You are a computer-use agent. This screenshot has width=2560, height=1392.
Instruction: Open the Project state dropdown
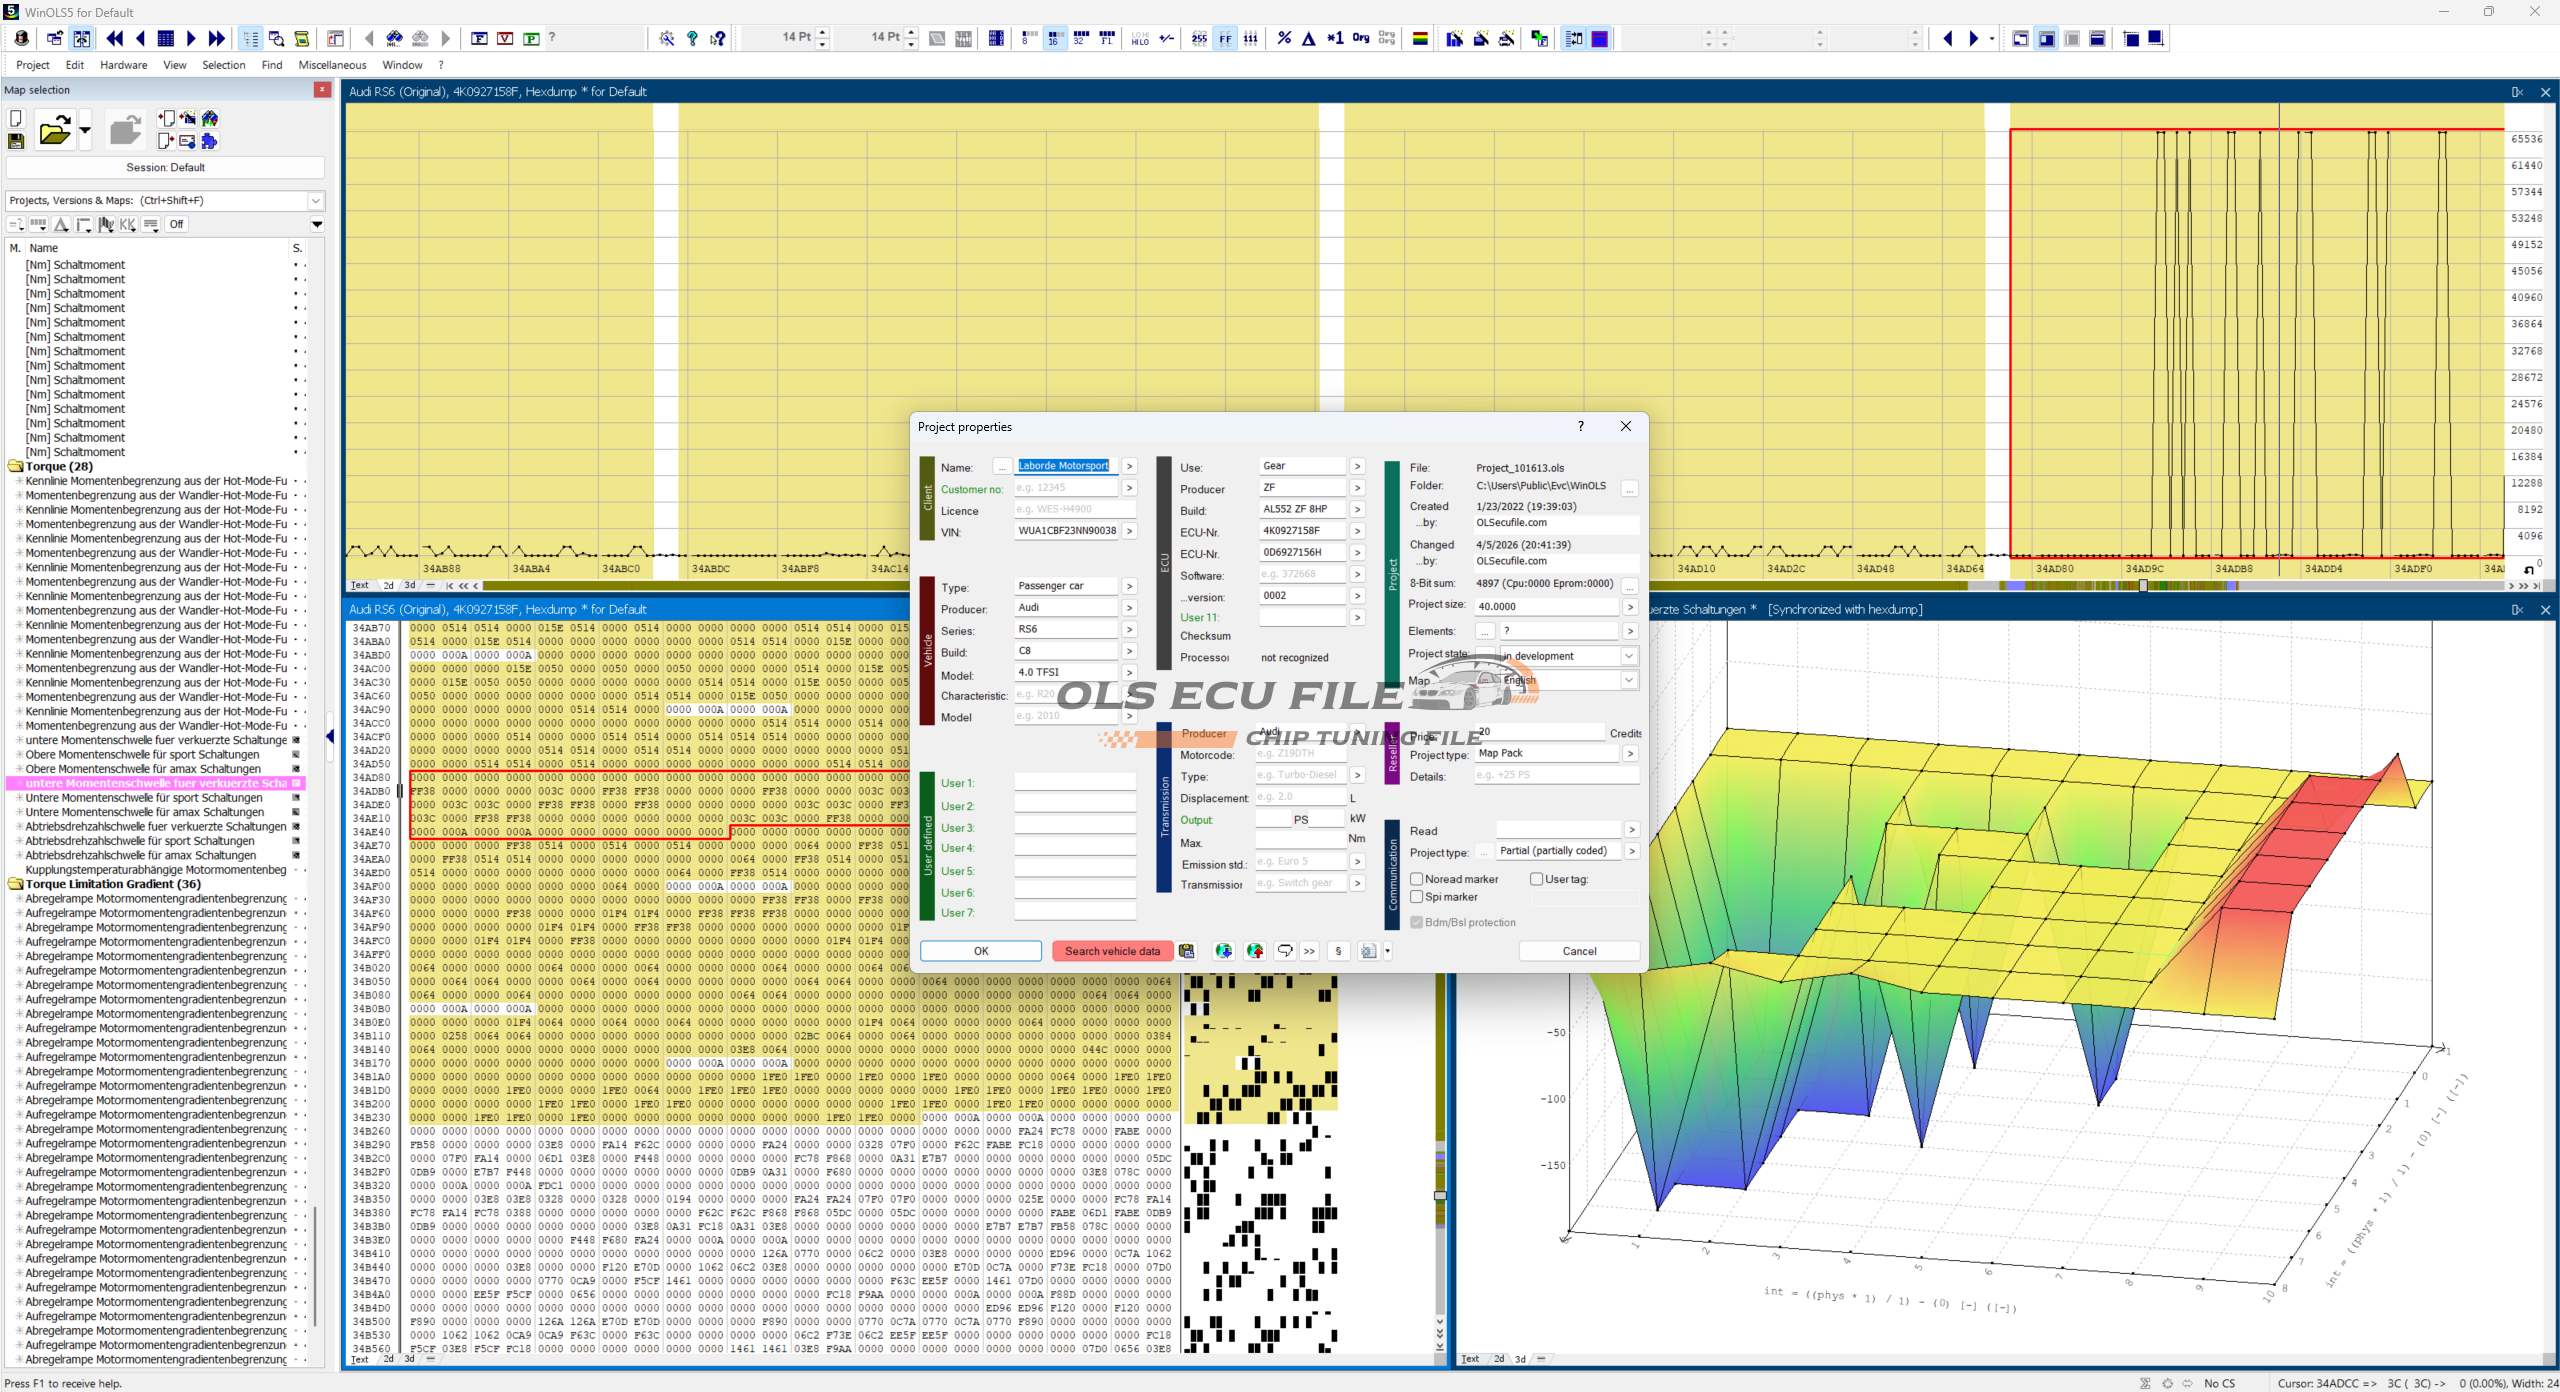(x=1628, y=656)
